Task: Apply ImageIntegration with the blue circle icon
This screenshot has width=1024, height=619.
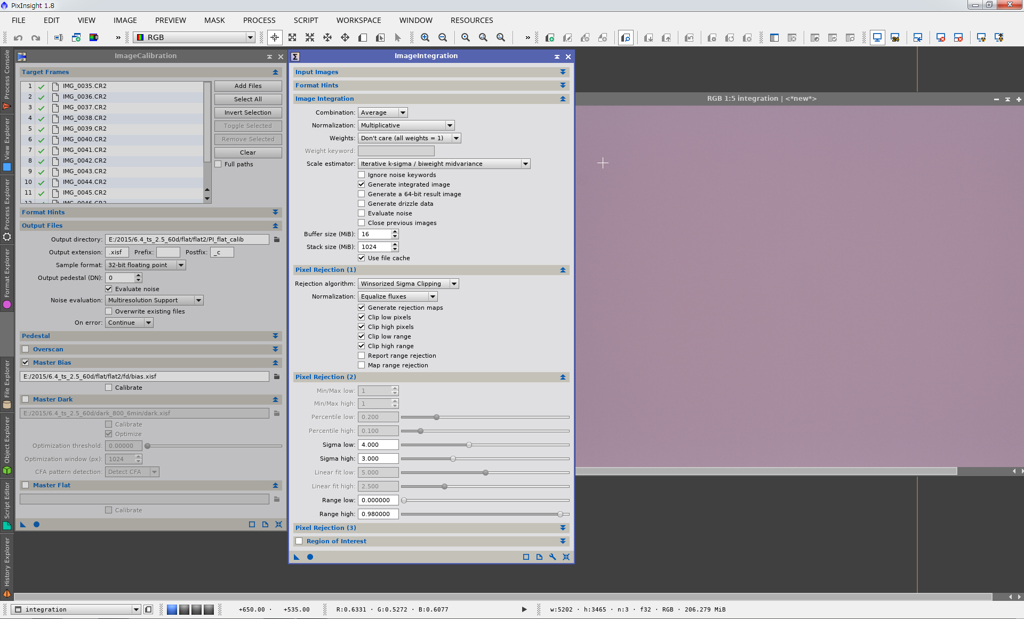Action: click(310, 557)
